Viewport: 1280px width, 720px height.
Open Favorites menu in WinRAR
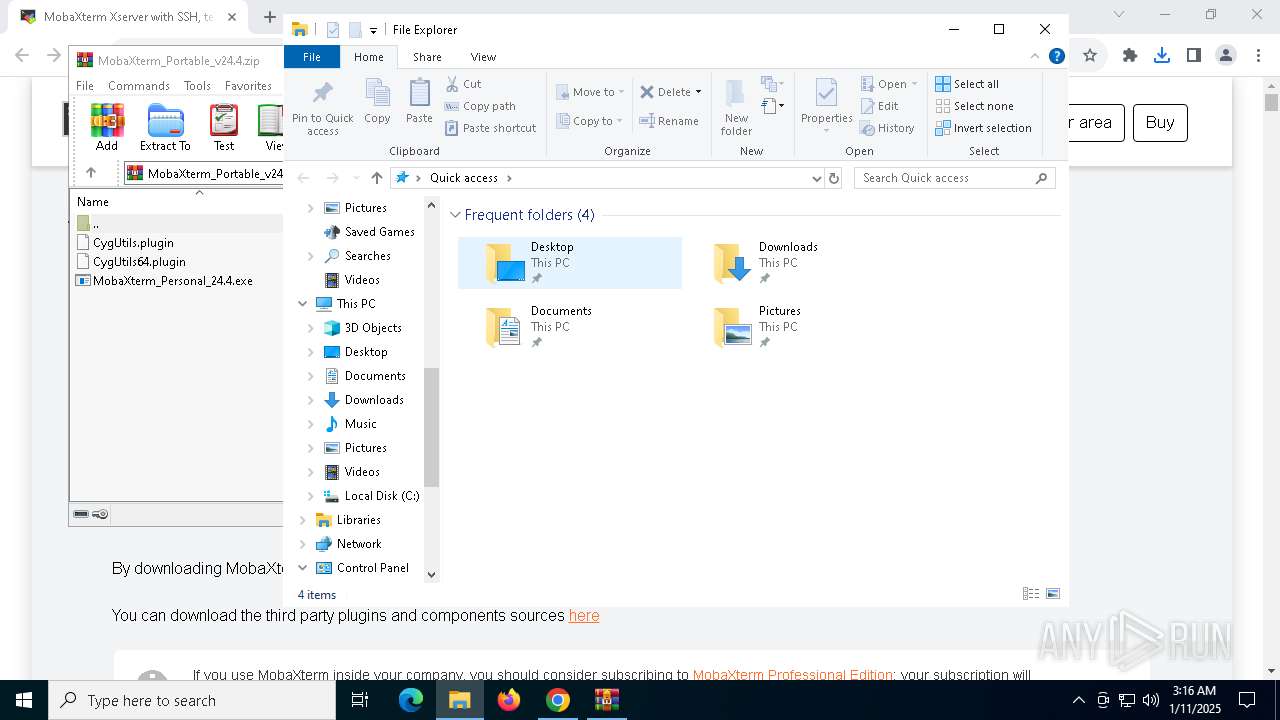(248, 86)
